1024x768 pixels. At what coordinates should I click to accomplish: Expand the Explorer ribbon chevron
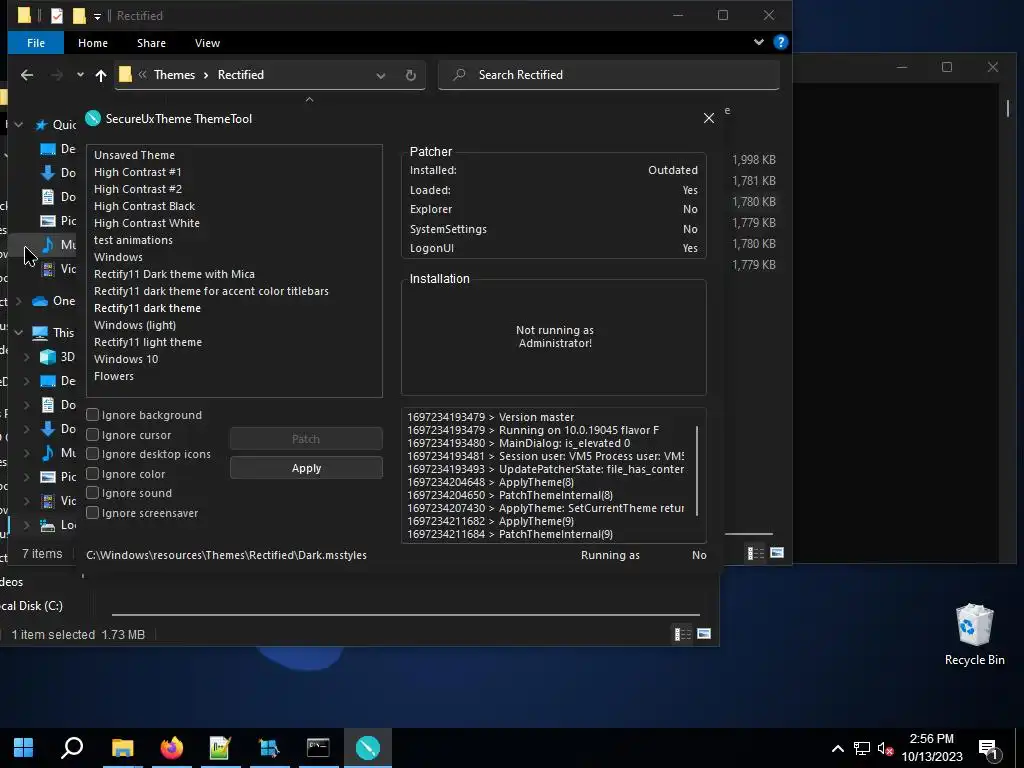click(x=758, y=42)
